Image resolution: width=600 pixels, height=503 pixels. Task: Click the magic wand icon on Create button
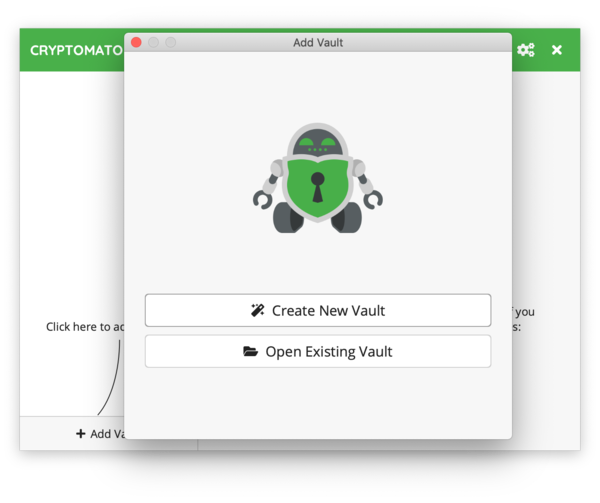coord(258,310)
